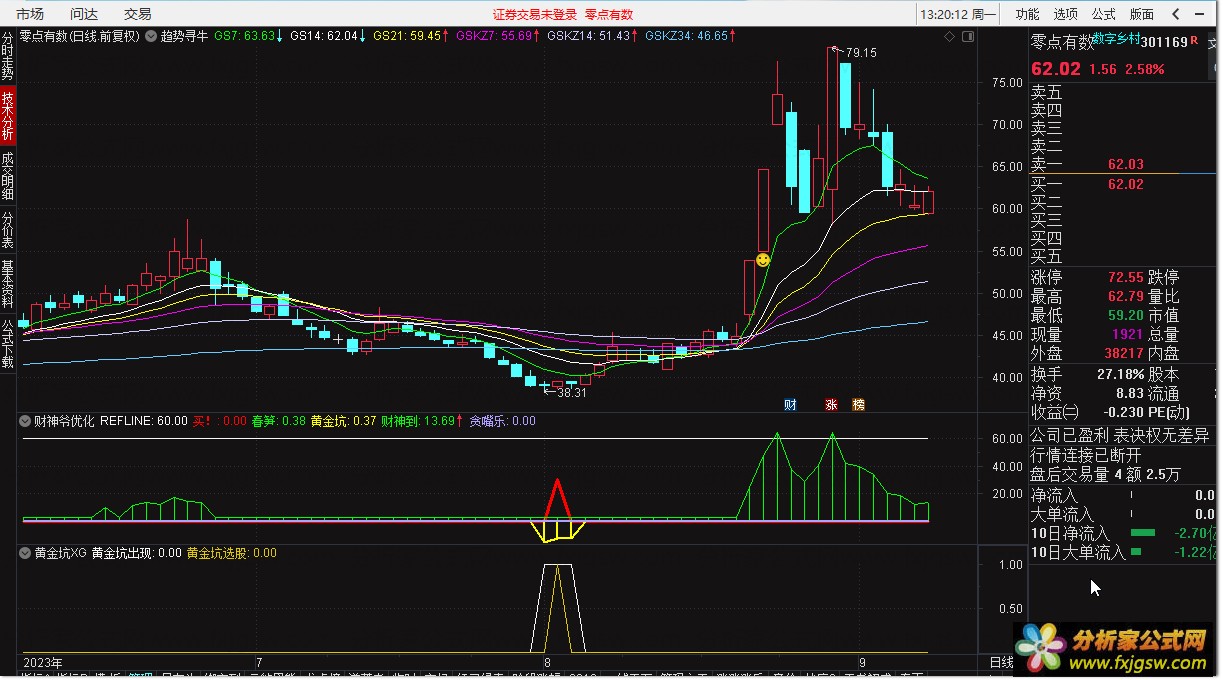Click the 财神到 indicator value label
Image resolution: width=1223 pixels, height=680 pixels.
(x=422, y=421)
